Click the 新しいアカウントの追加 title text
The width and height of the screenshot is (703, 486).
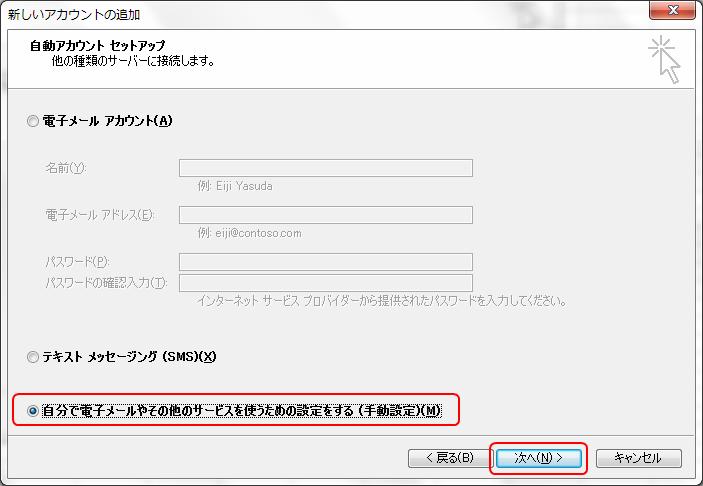[x=74, y=15]
